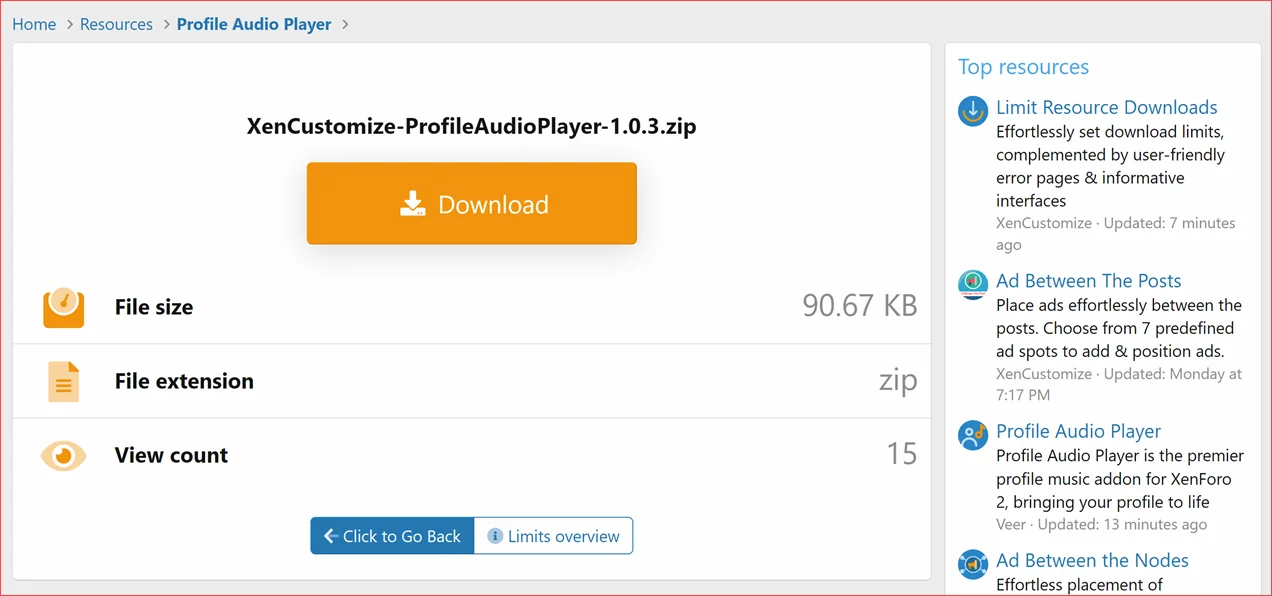Expand the breadcrumb chevron after Profile Audio Player
The width and height of the screenshot is (1272, 596).
(x=346, y=24)
